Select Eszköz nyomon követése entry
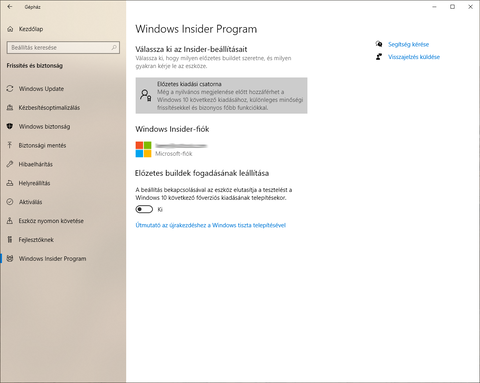Image resolution: width=480 pixels, height=383 pixels. (x=63, y=221)
